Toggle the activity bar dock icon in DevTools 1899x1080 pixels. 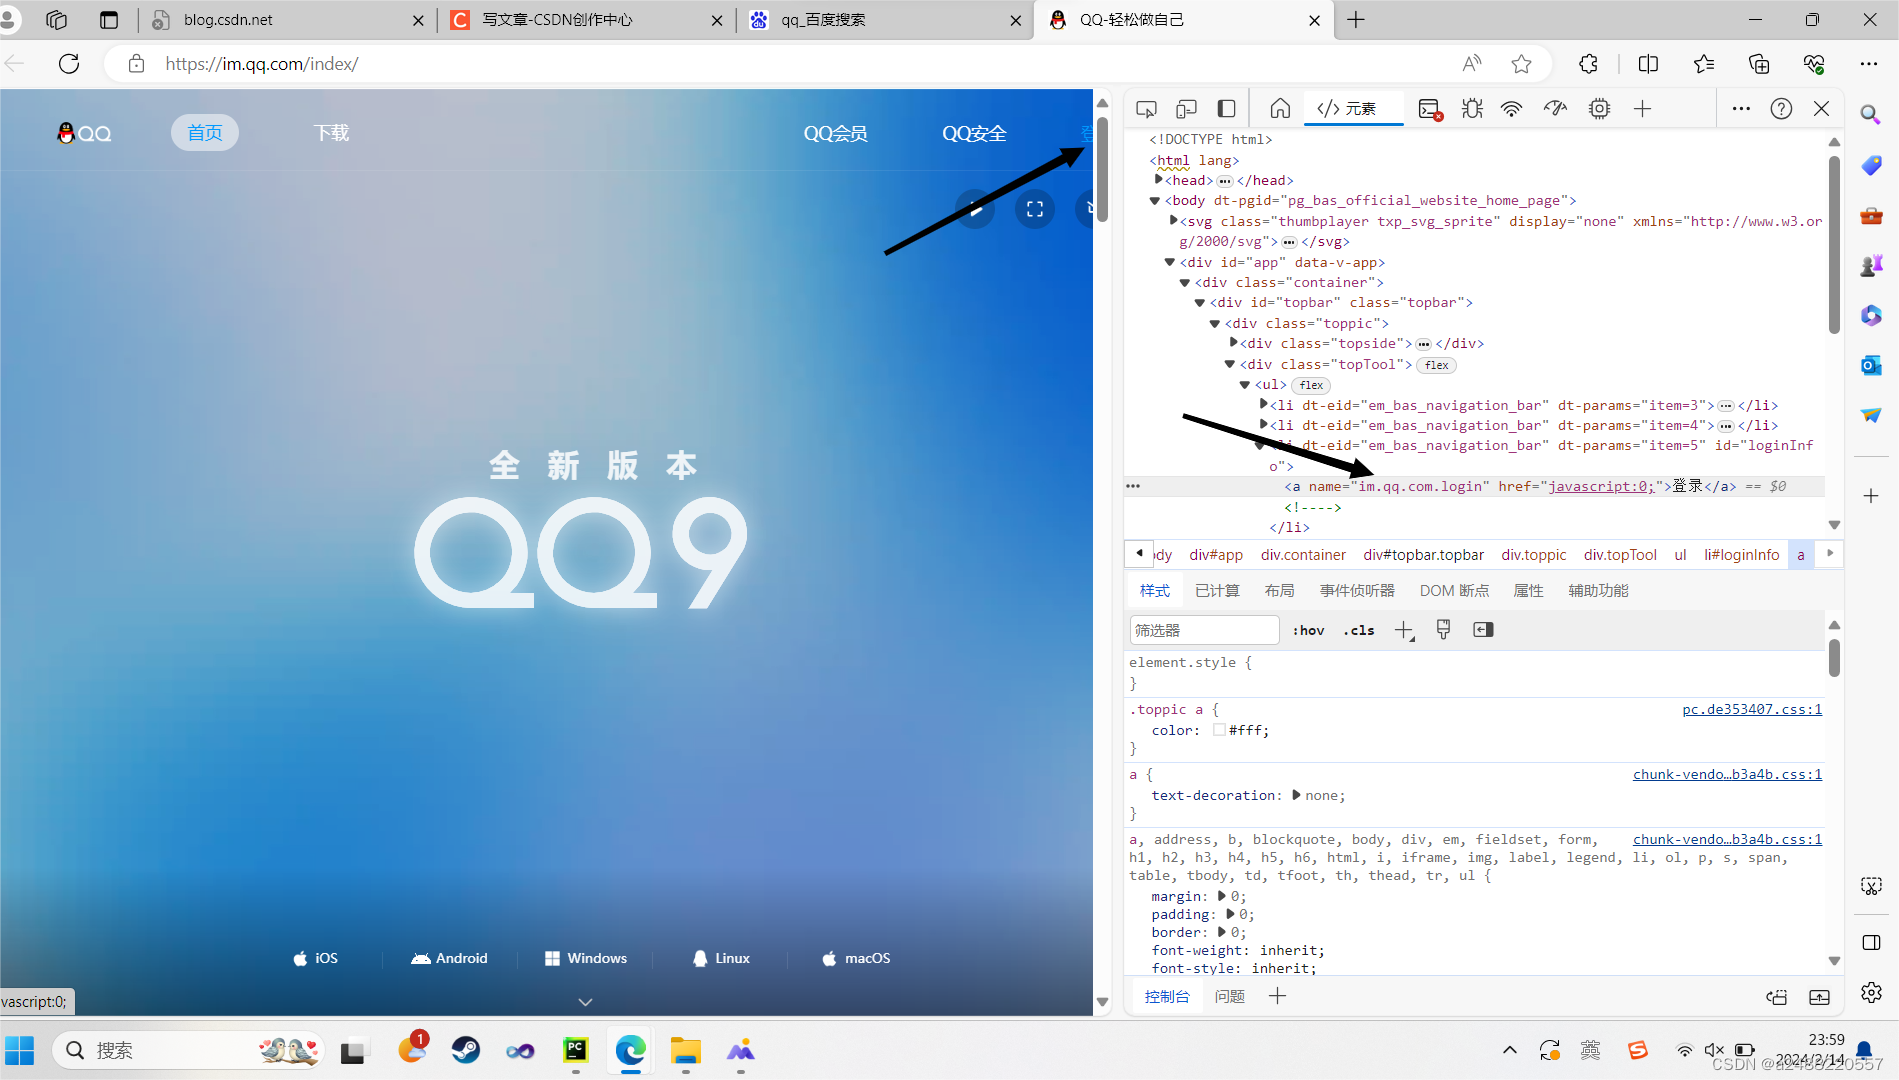1226,109
